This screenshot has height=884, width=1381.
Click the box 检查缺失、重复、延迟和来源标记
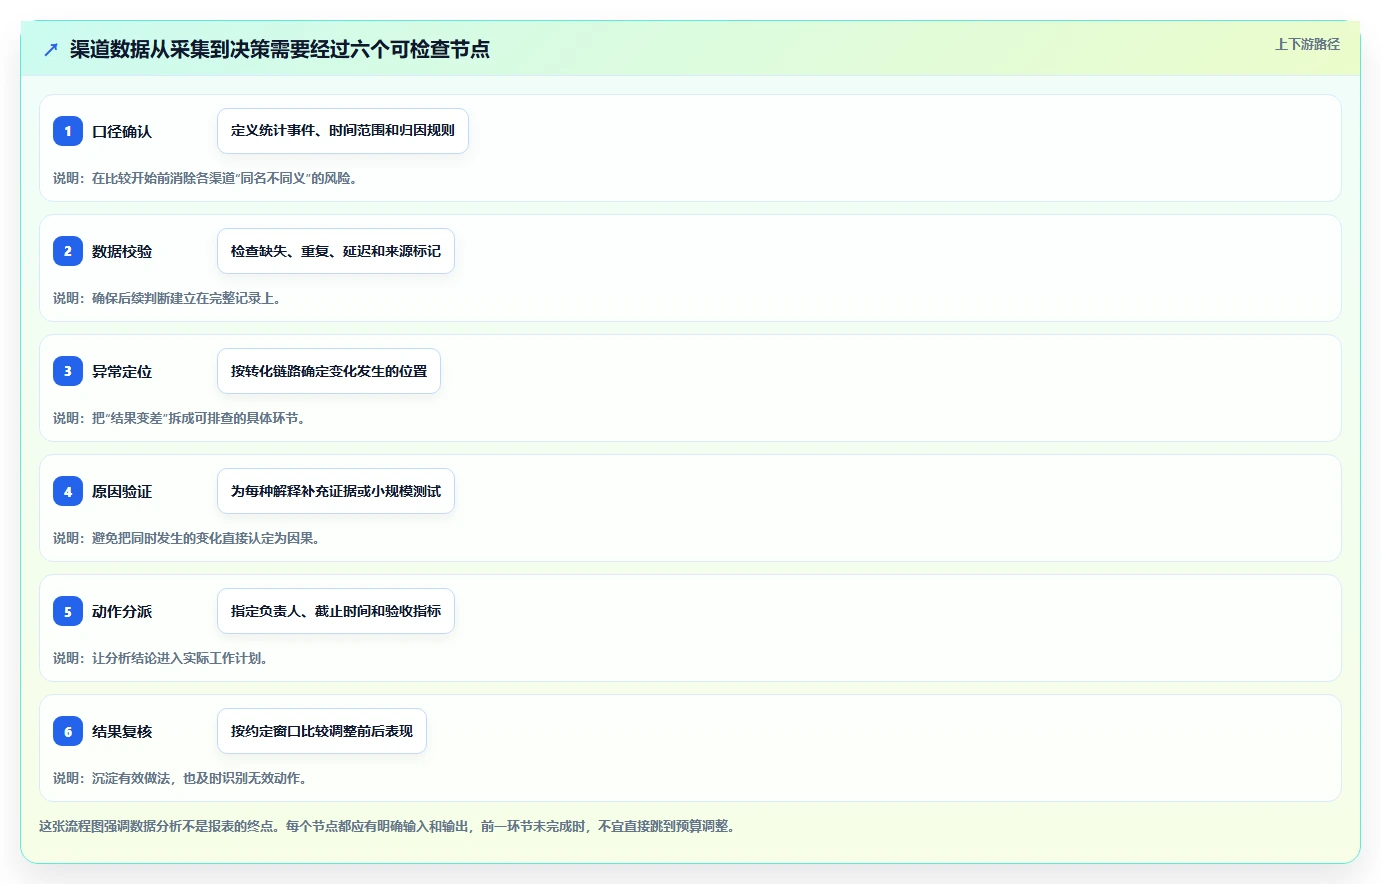[x=336, y=251]
